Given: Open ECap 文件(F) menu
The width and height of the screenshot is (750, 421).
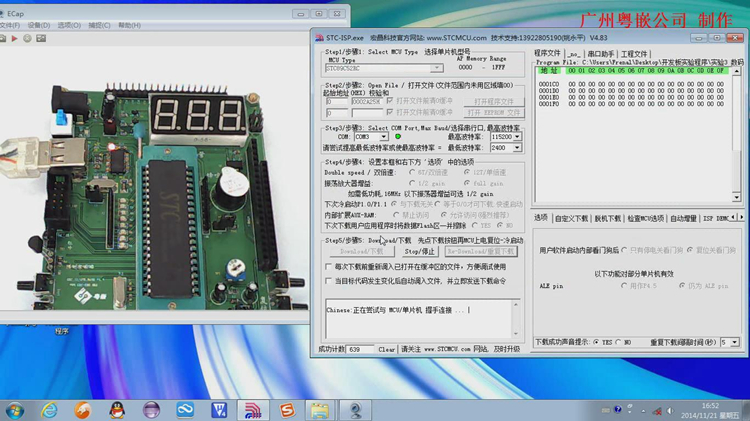Looking at the screenshot, I should [10, 25].
